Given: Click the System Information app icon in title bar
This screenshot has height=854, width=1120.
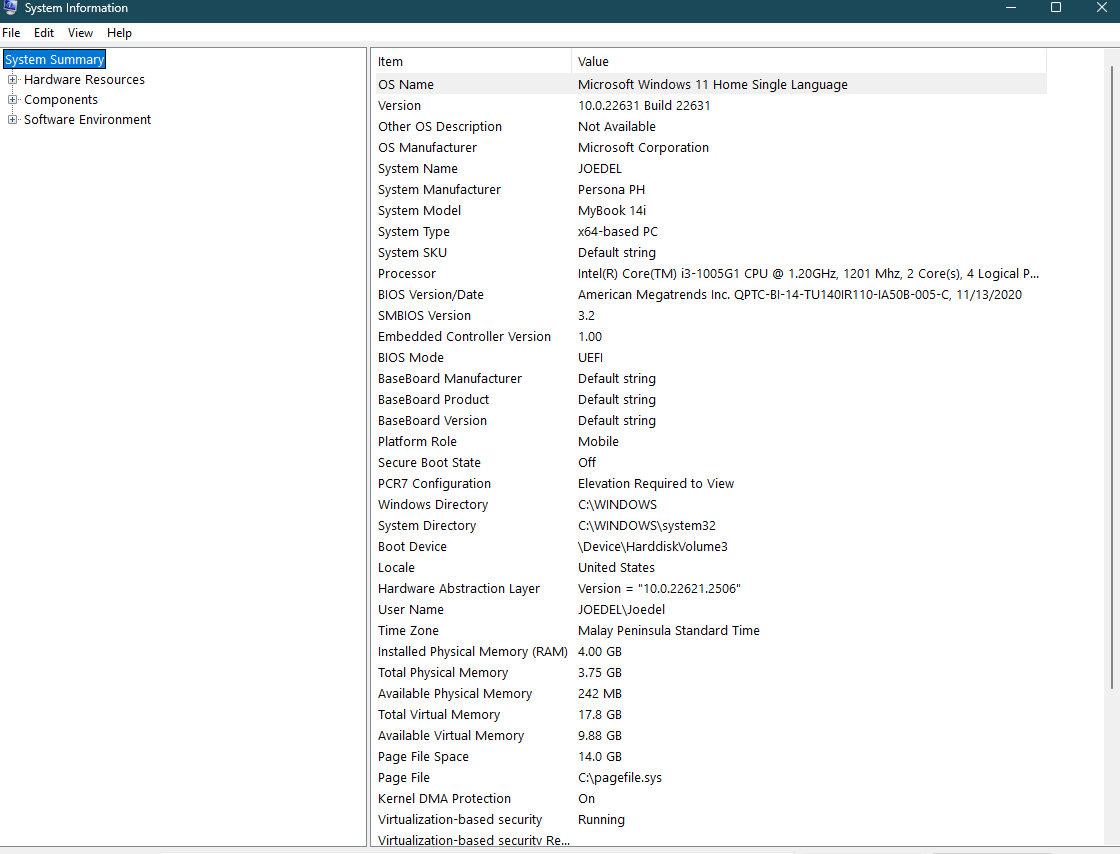Looking at the screenshot, I should [x=9, y=8].
